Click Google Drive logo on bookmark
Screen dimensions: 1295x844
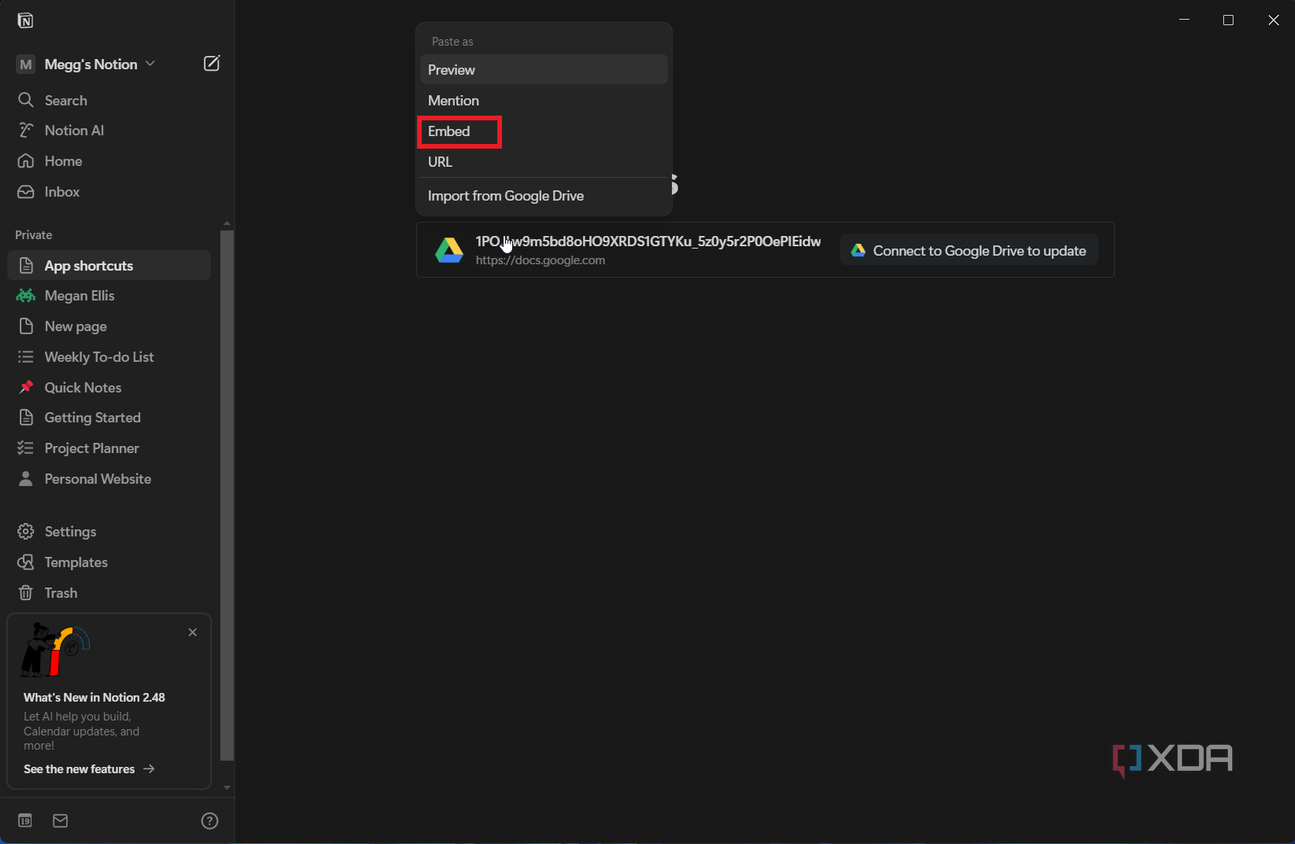pos(449,250)
